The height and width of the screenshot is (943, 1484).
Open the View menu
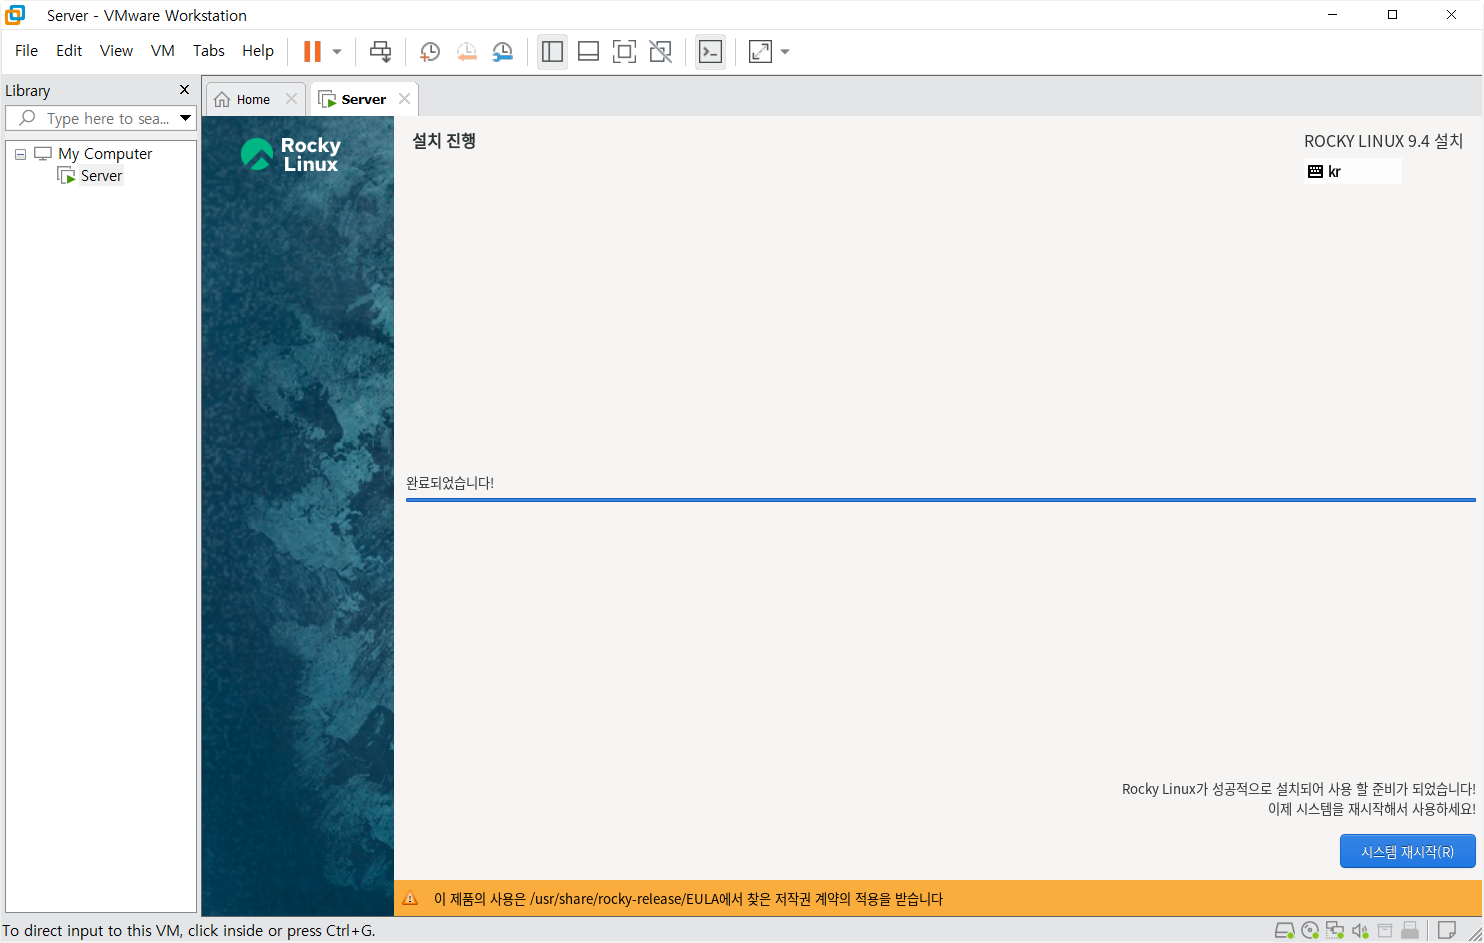(116, 51)
